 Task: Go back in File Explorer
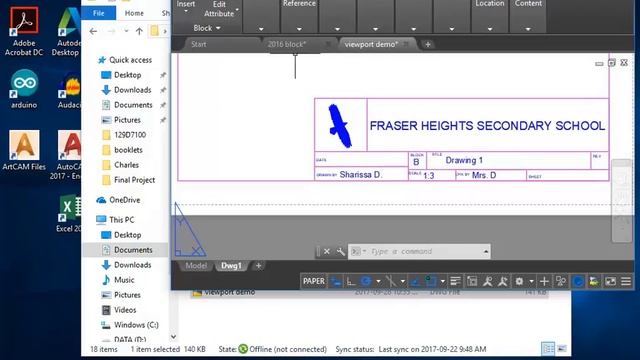point(93,31)
